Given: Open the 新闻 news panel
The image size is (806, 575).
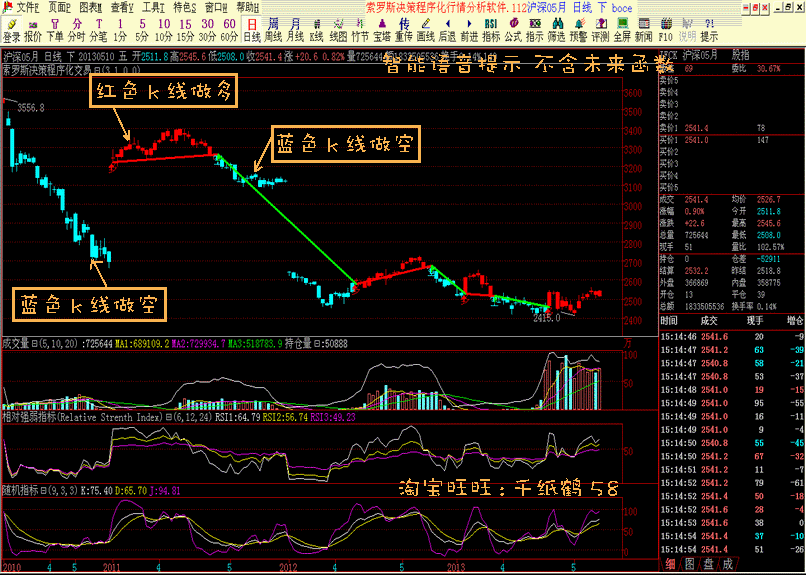Looking at the screenshot, I should click(x=644, y=30).
